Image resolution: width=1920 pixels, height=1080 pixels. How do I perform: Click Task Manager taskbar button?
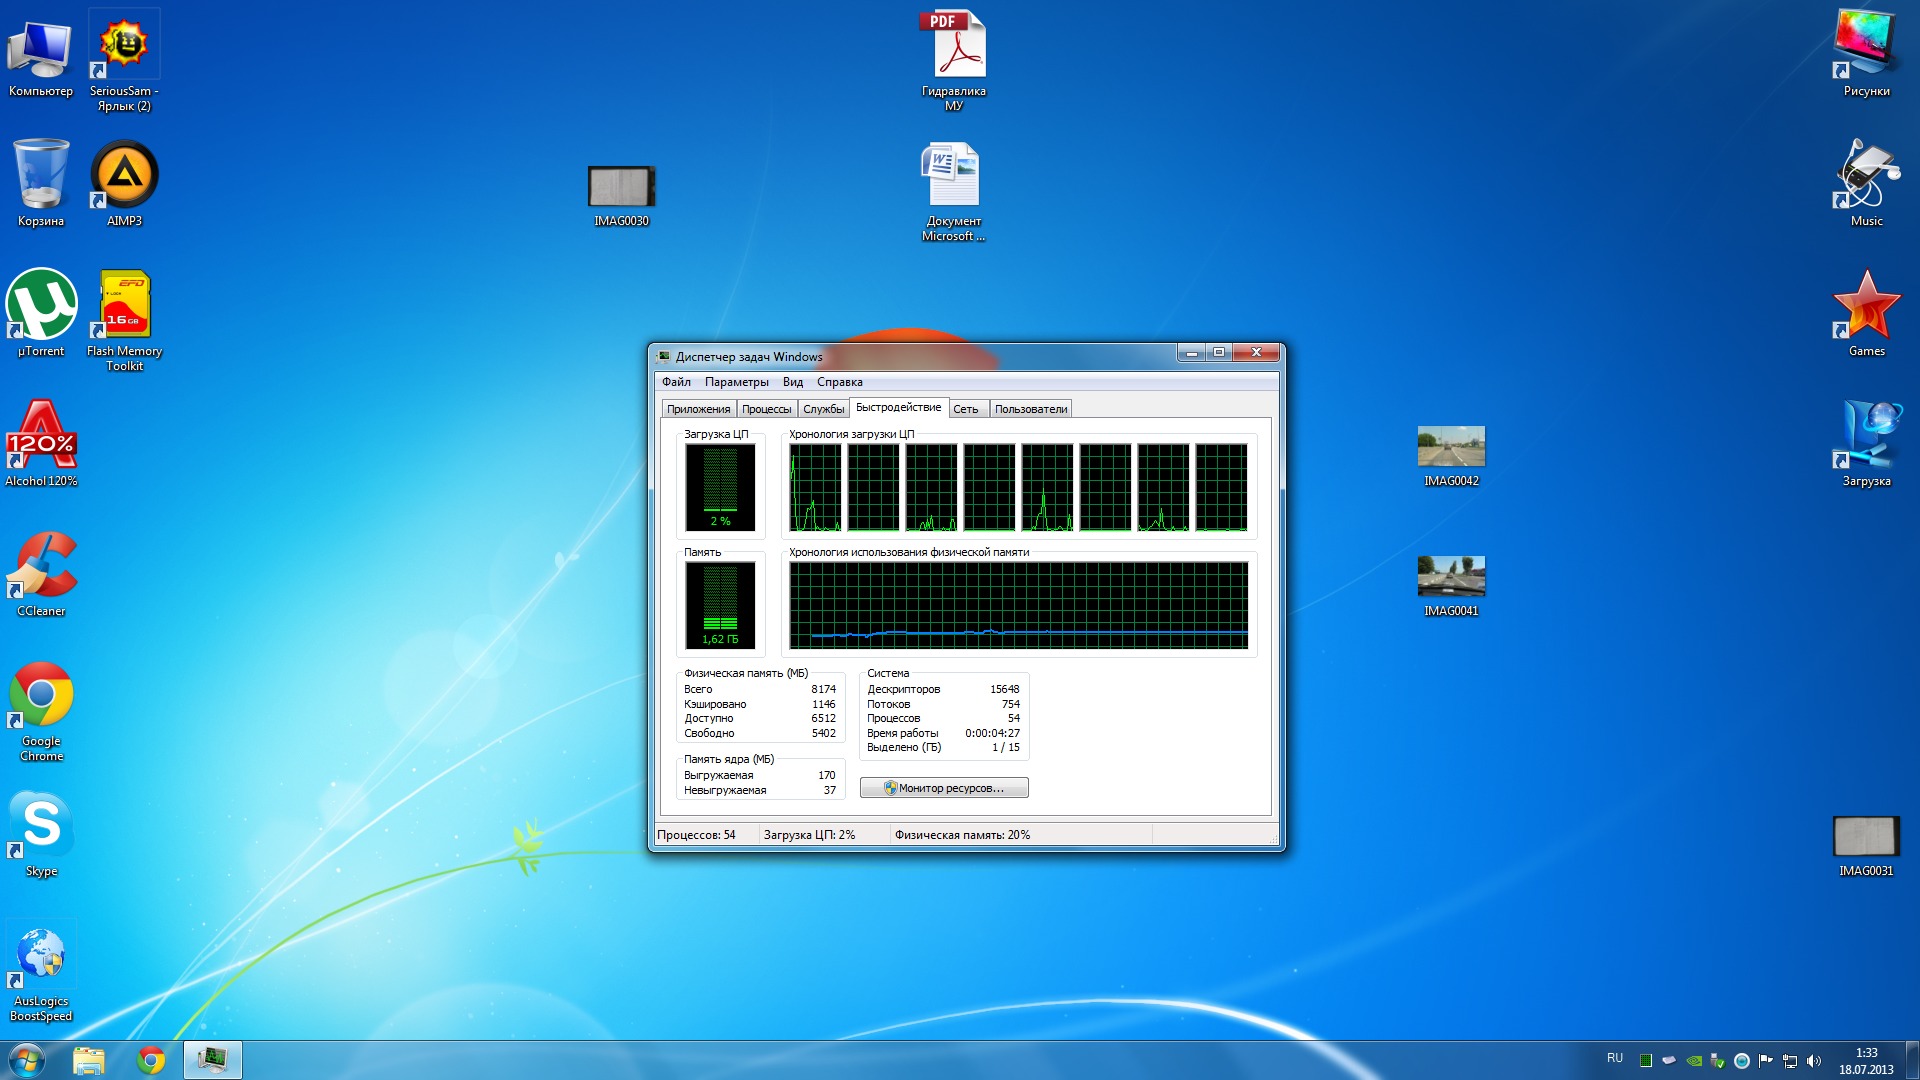[x=212, y=1060]
